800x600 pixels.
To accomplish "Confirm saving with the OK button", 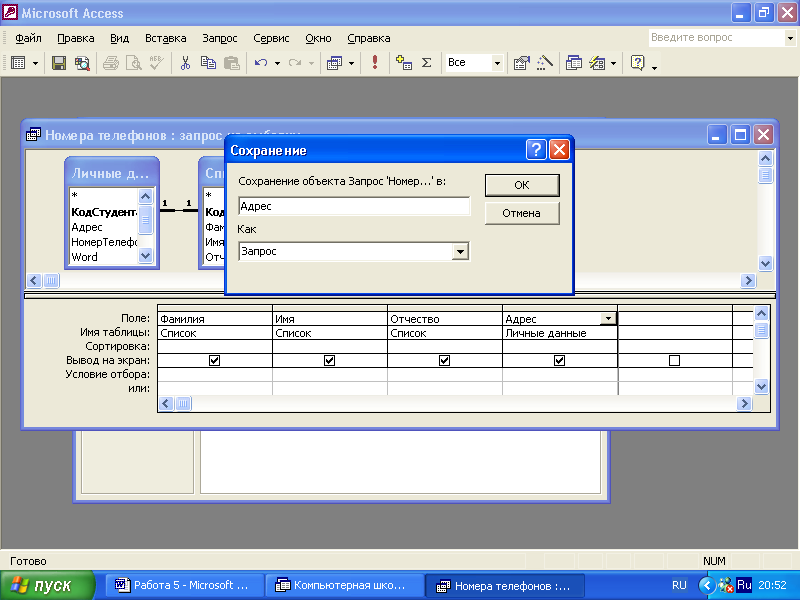I will click(x=522, y=185).
